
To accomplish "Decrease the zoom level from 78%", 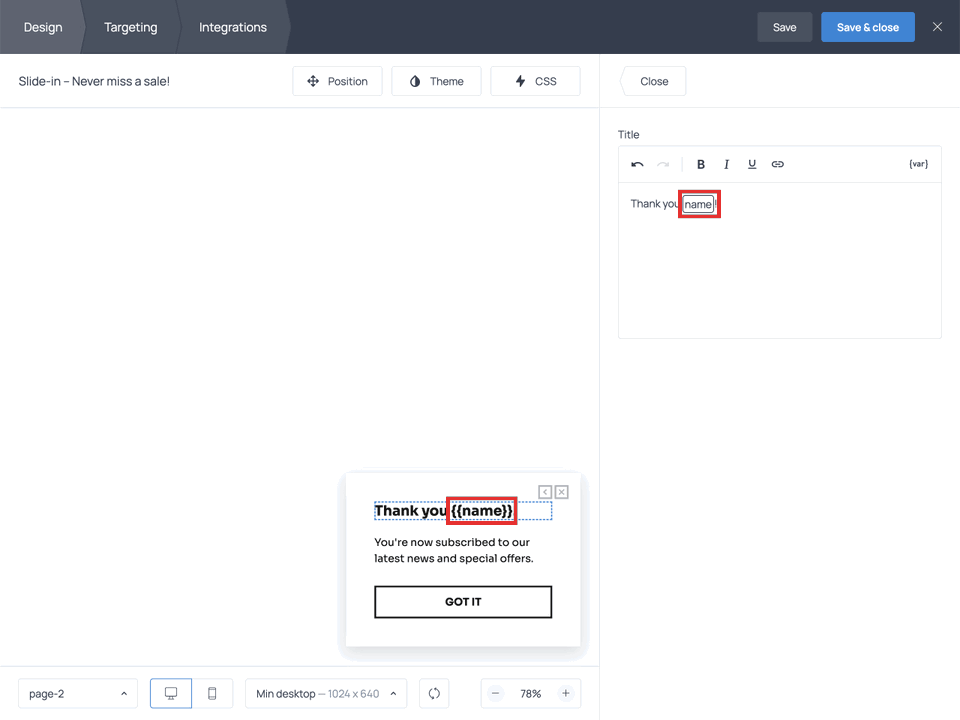I will [496, 693].
